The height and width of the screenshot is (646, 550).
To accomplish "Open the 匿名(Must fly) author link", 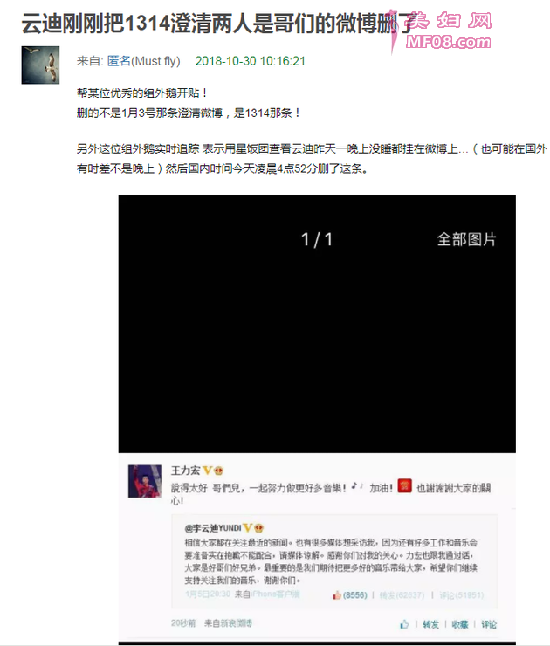I will pos(143,61).
